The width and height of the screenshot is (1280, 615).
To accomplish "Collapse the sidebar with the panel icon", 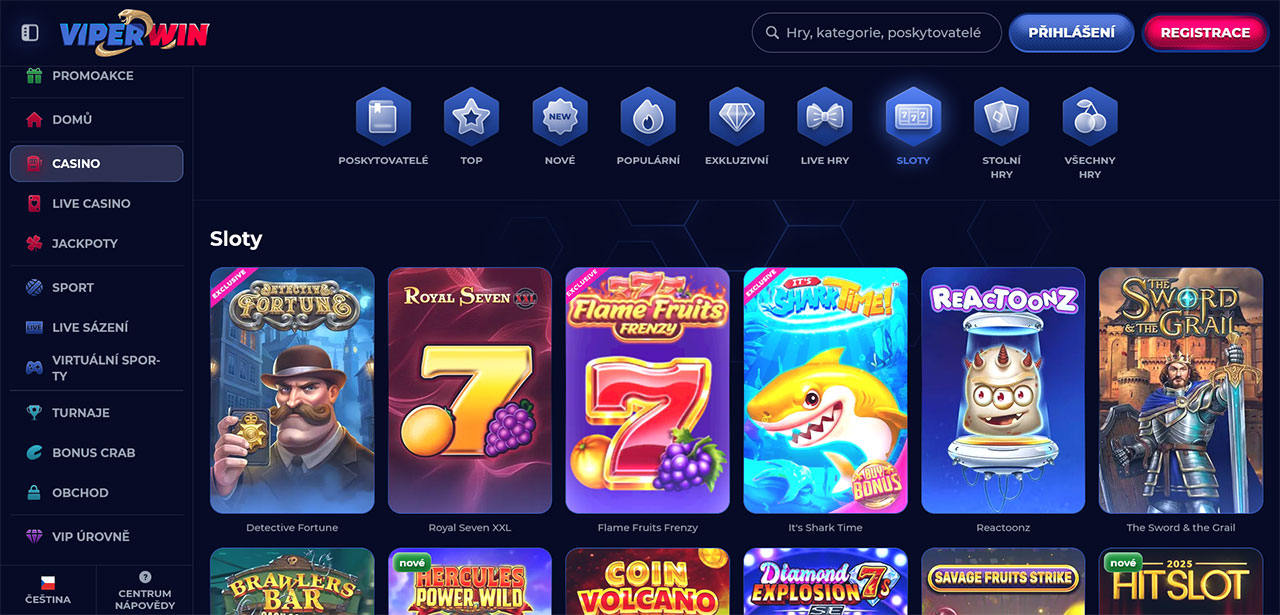I will click(x=30, y=33).
